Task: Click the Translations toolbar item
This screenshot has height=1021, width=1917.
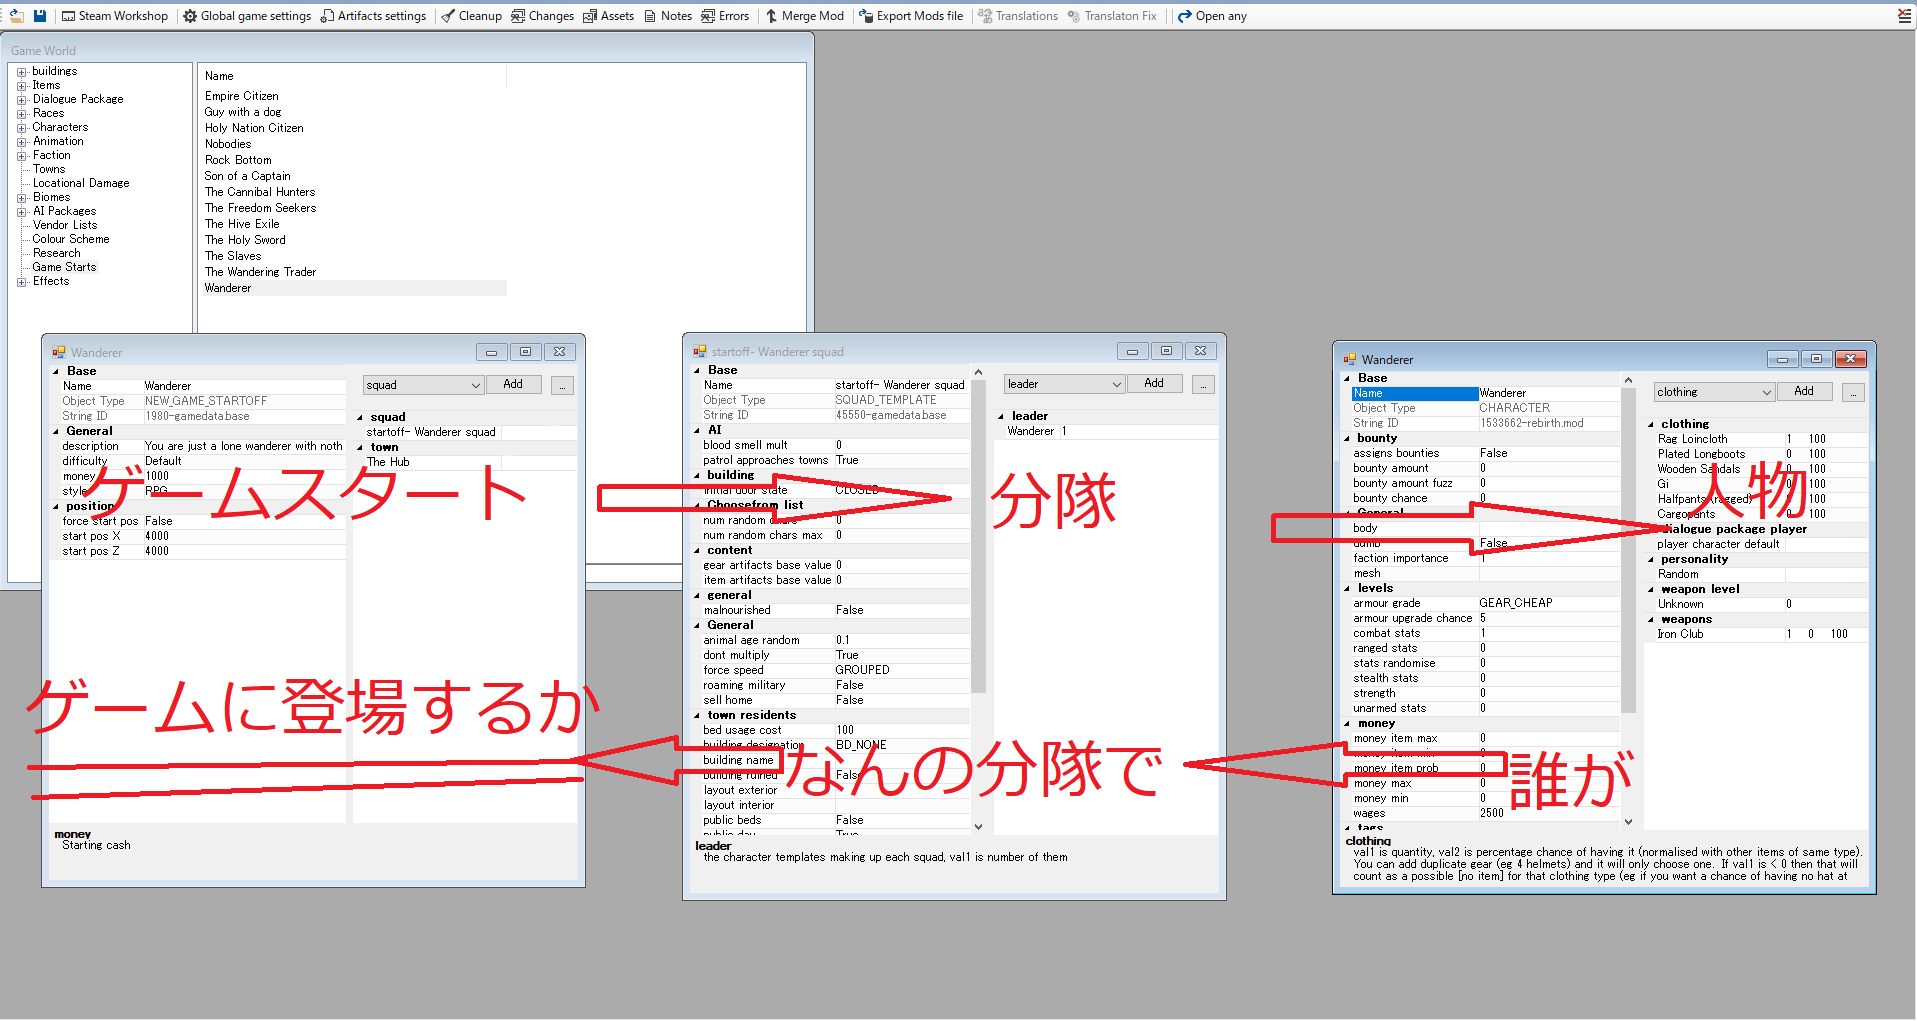Action: tap(1018, 16)
